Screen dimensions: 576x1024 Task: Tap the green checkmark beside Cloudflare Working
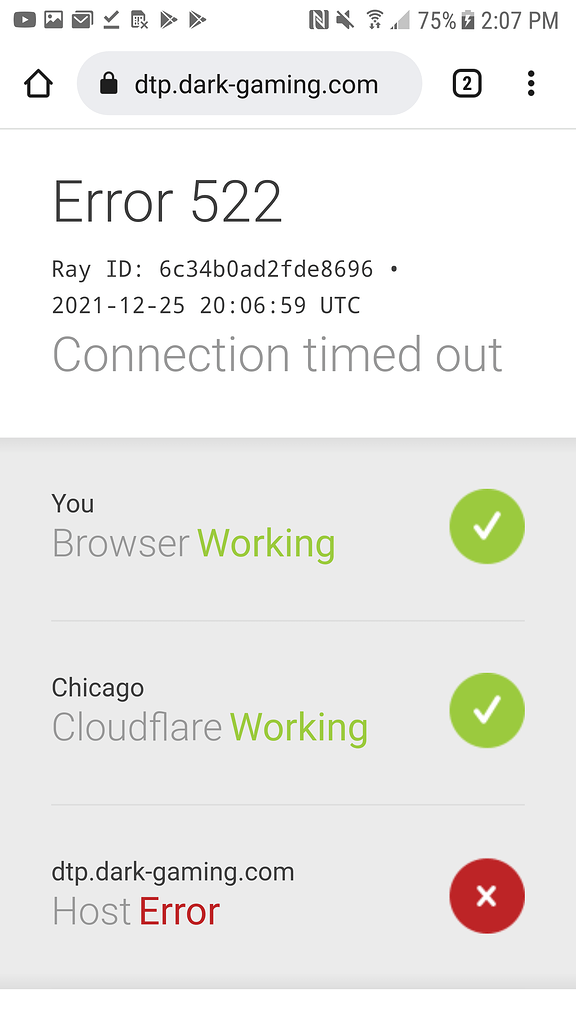tap(487, 711)
